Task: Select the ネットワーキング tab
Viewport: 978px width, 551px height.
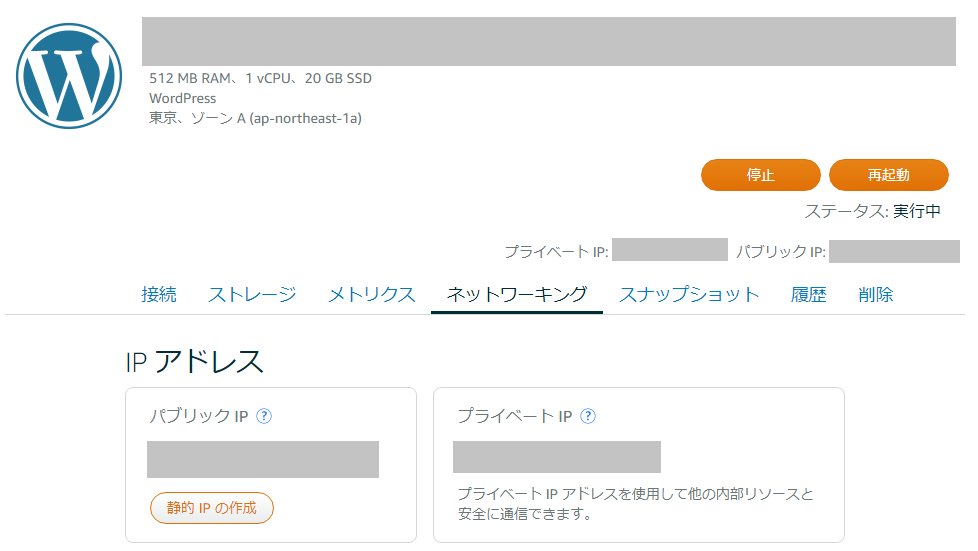Action: [x=517, y=295]
